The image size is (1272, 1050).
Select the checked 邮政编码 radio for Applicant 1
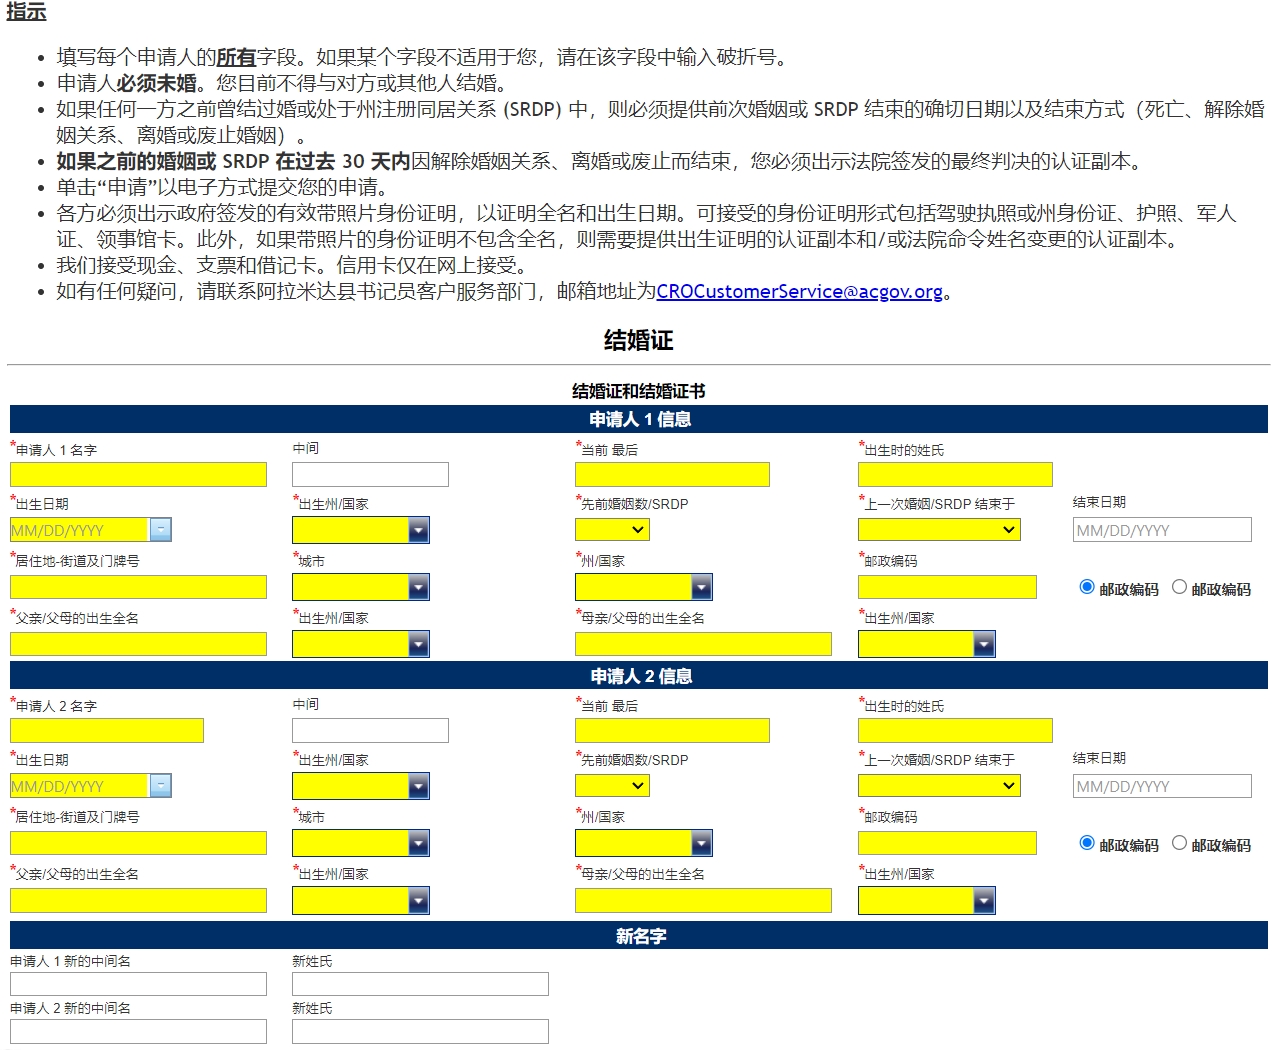click(1087, 587)
